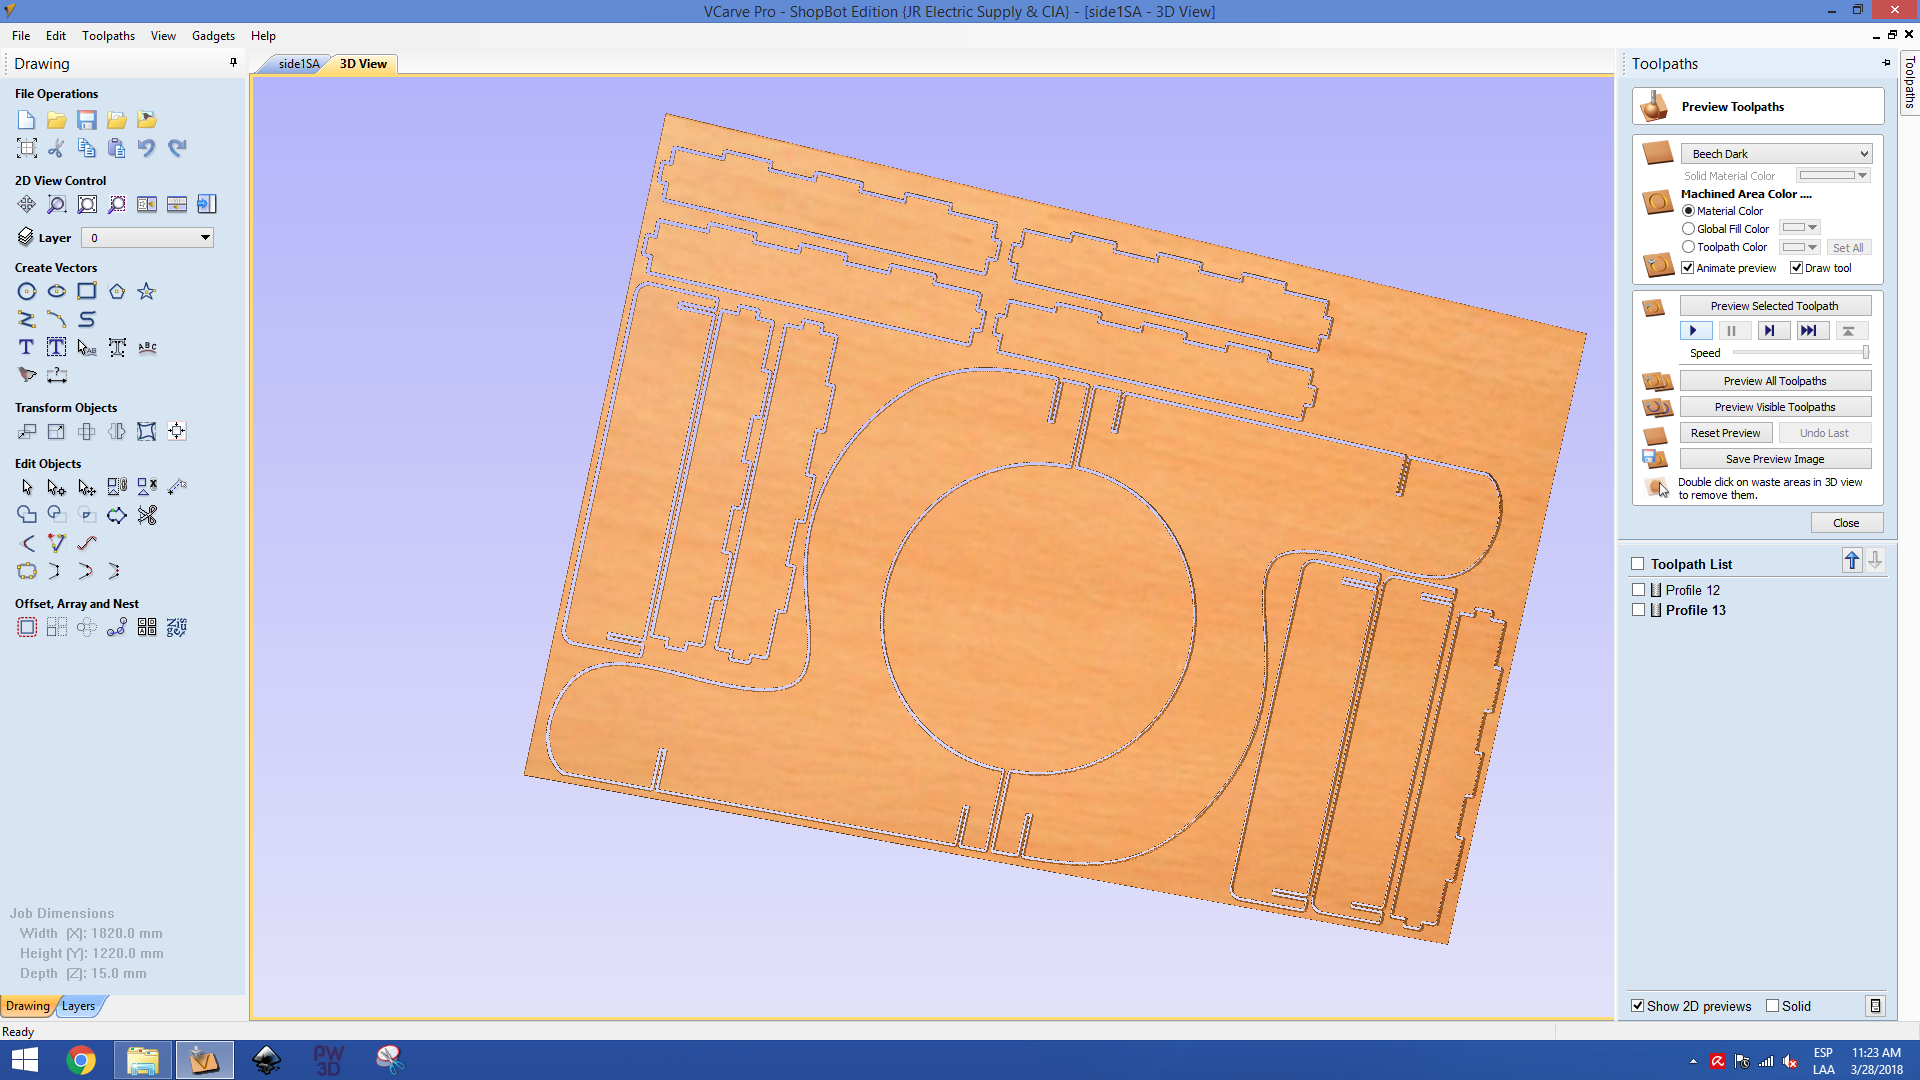1920x1080 pixels.
Task: Open the Layer dropdown showing 0
Action: click(x=147, y=238)
